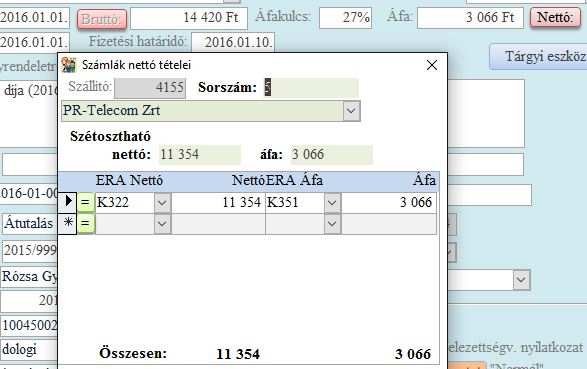Click the empty Nettó cell in new row
587x369 pixels.
218,224
